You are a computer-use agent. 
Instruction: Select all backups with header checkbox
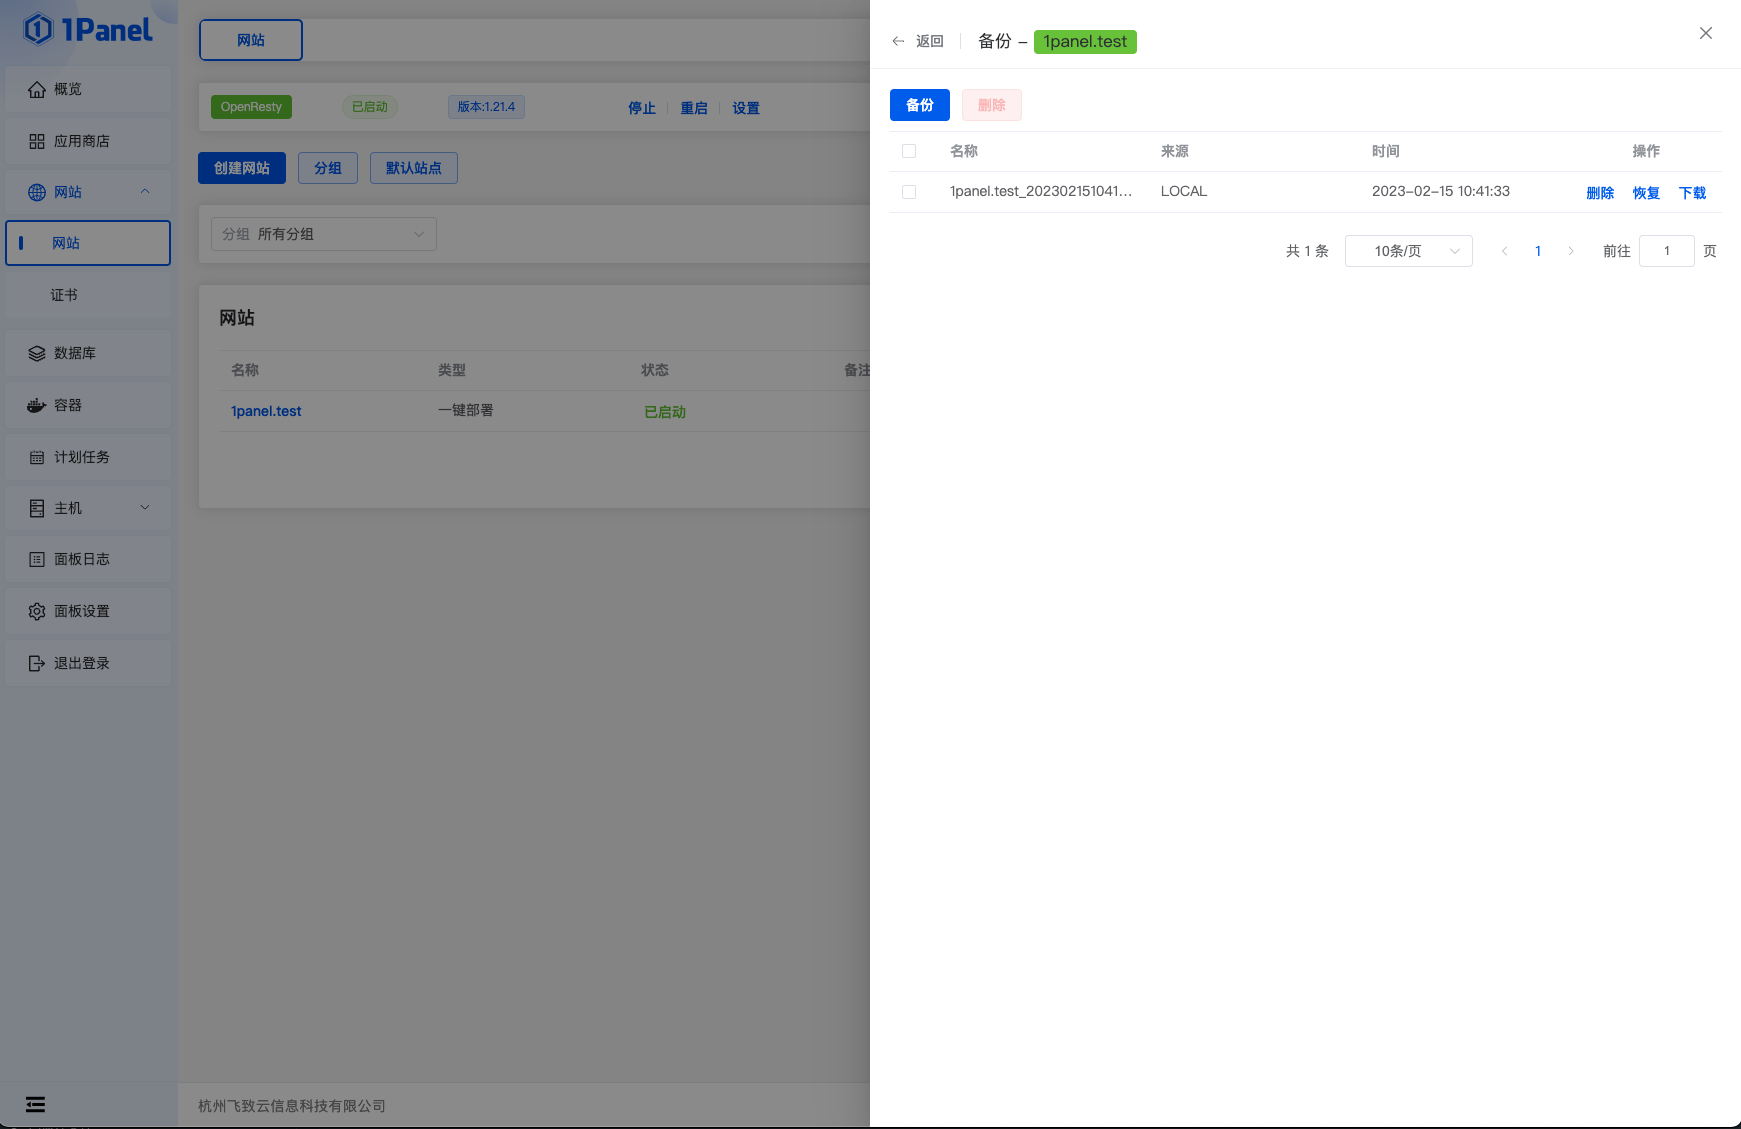[909, 151]
